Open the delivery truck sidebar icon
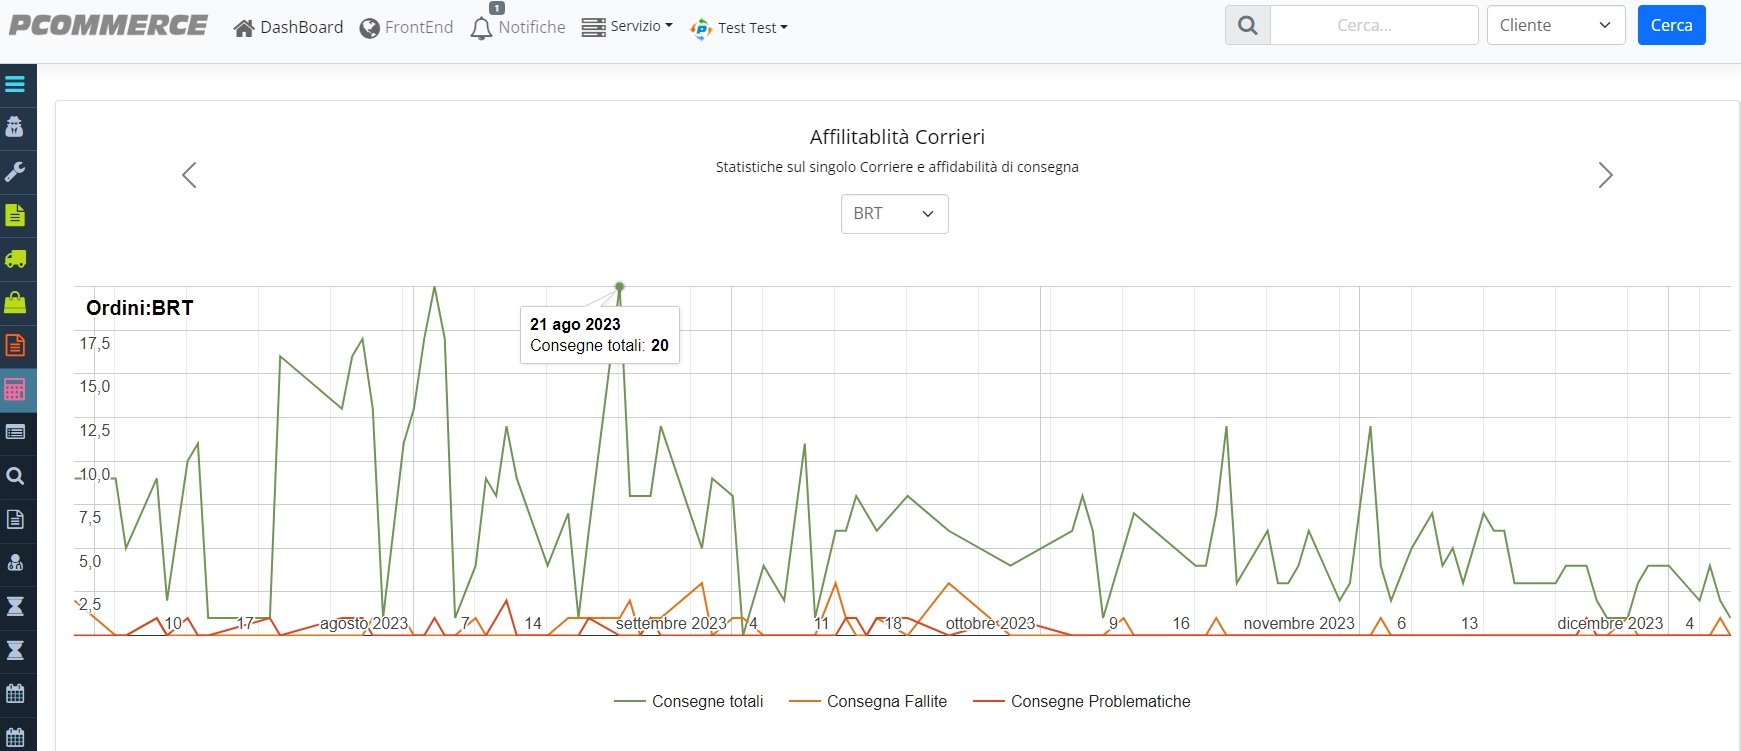 click(15, 258)
